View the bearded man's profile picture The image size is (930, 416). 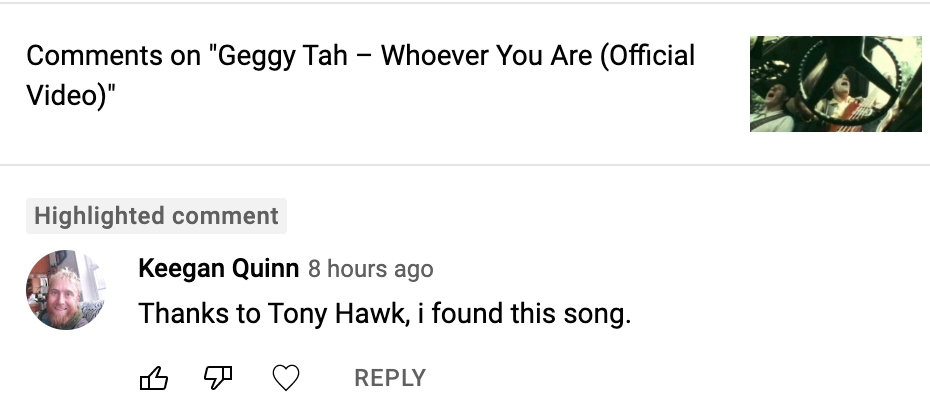click(66, 290)
